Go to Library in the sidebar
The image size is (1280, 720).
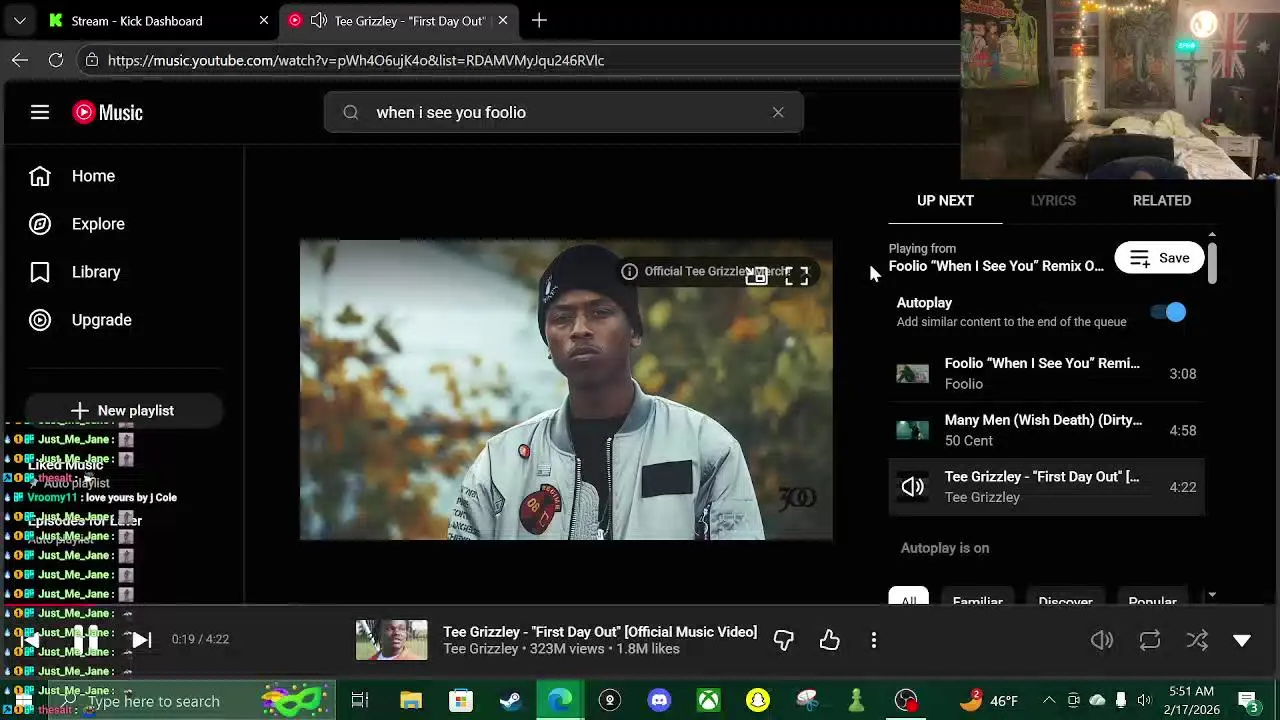pyautogui.click(x=96, y=272)
